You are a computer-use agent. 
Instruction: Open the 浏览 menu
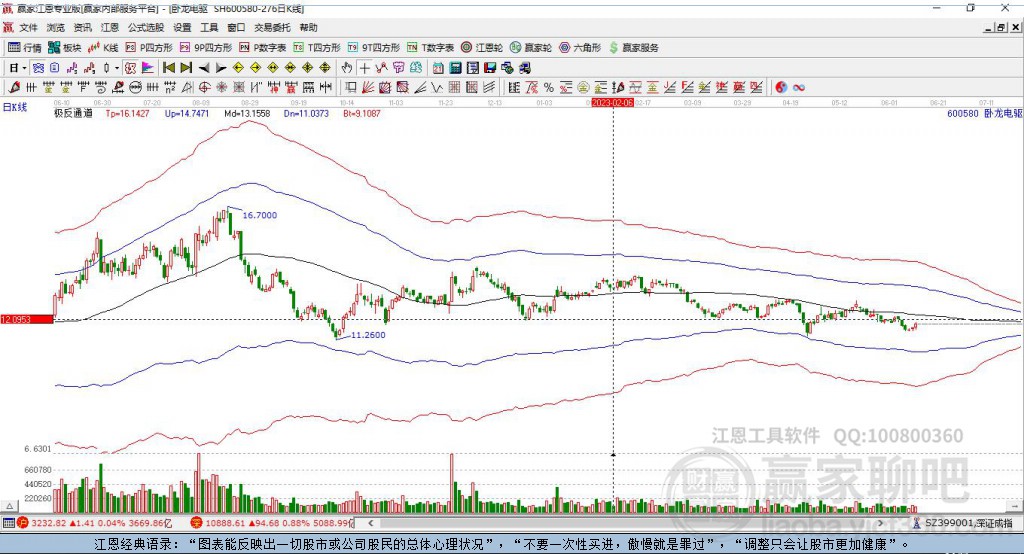pyautogui.click(x=56, y=27)
